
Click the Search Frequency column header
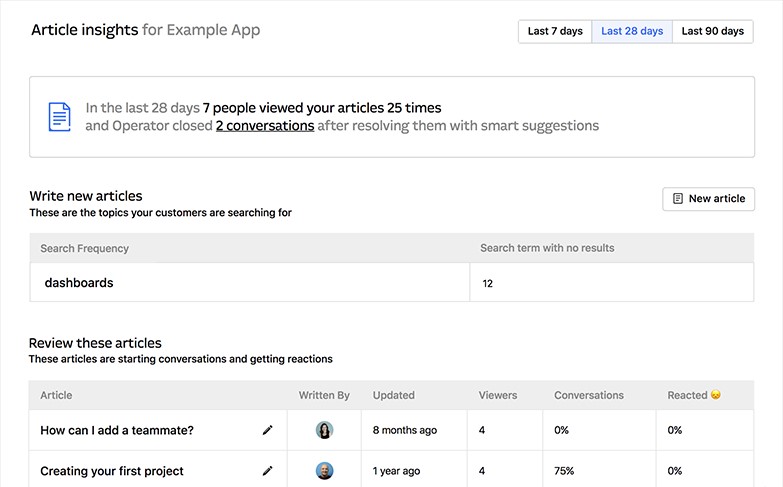[x=85, y=248]
